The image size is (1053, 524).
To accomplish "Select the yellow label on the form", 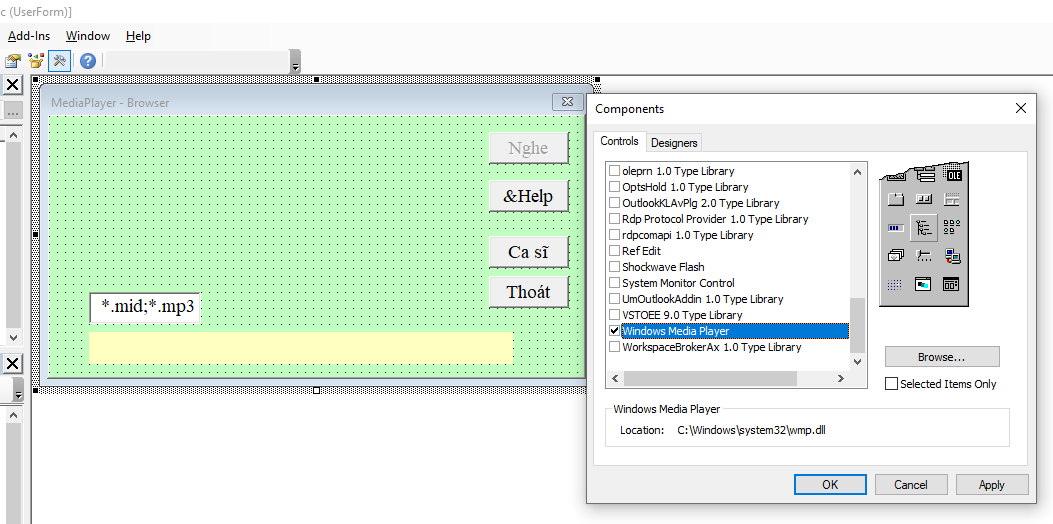I will point(301,347).
